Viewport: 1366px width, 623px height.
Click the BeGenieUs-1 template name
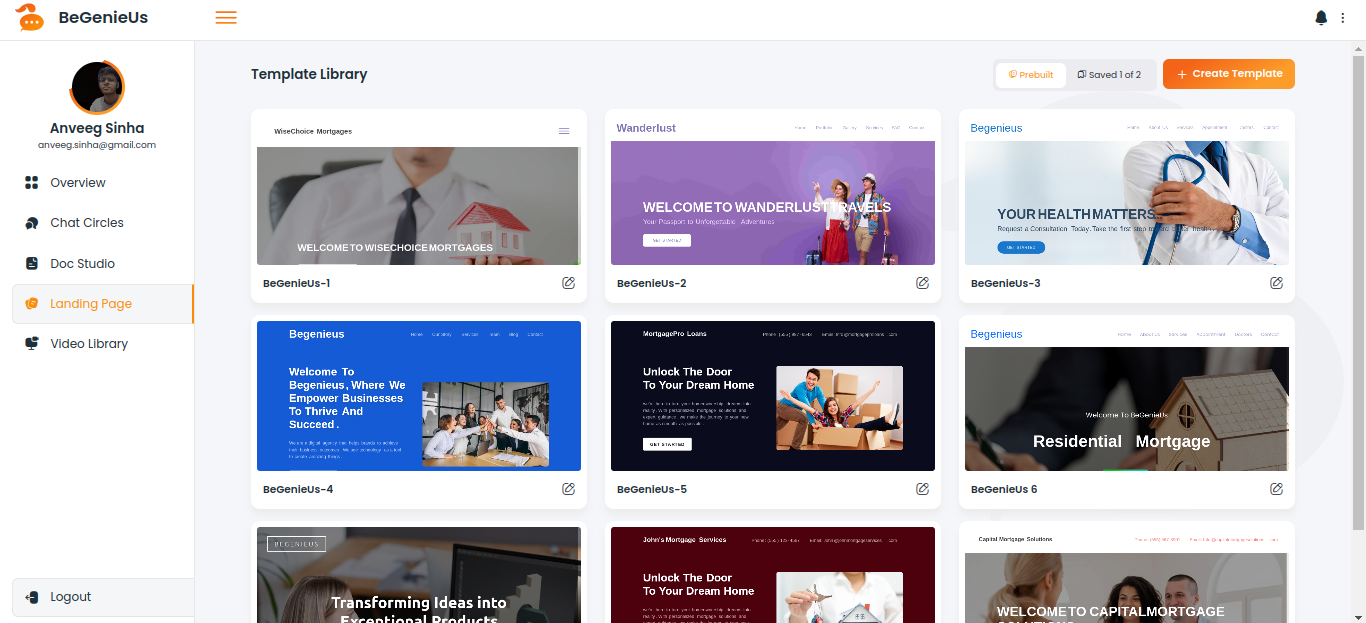pyautogui.click(x=297, y=283)
